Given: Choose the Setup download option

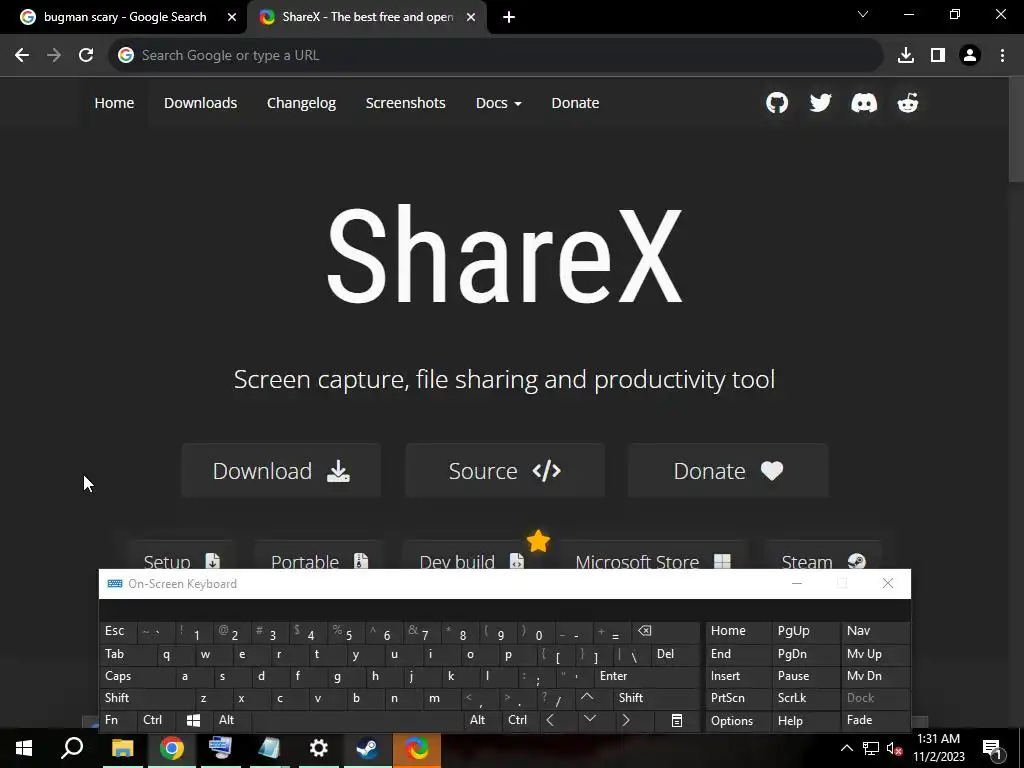Looking at the screenshot, I should tap(182, 559).
